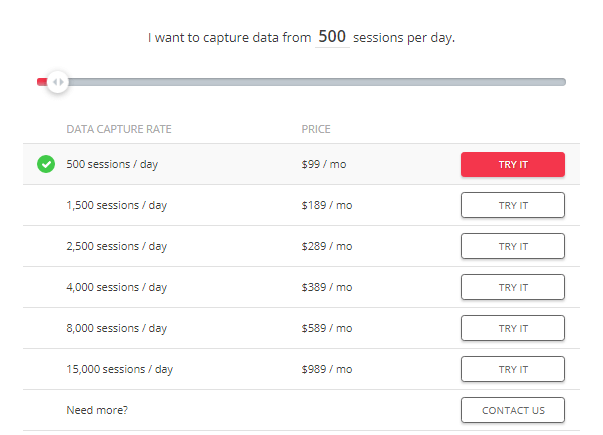Click TRY IT for 2,500 sessions plan
Screen dimensions: 603x435
[x=513, y=246]
